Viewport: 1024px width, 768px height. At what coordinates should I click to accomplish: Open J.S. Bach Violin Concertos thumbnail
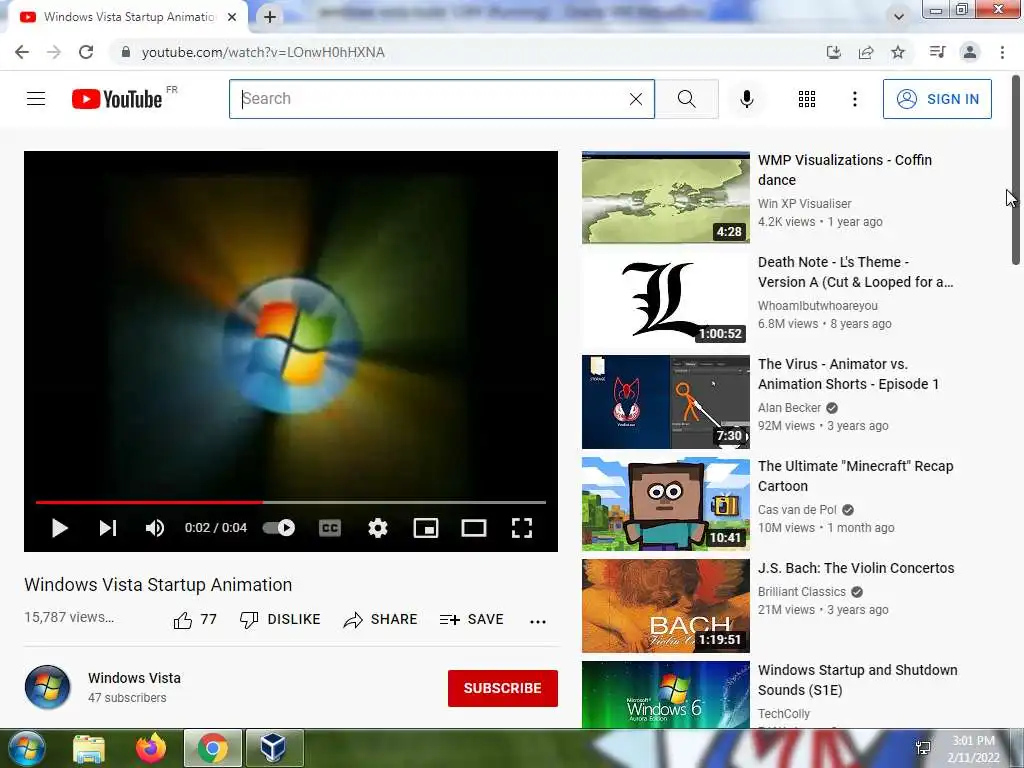click(x=665, y=605)
